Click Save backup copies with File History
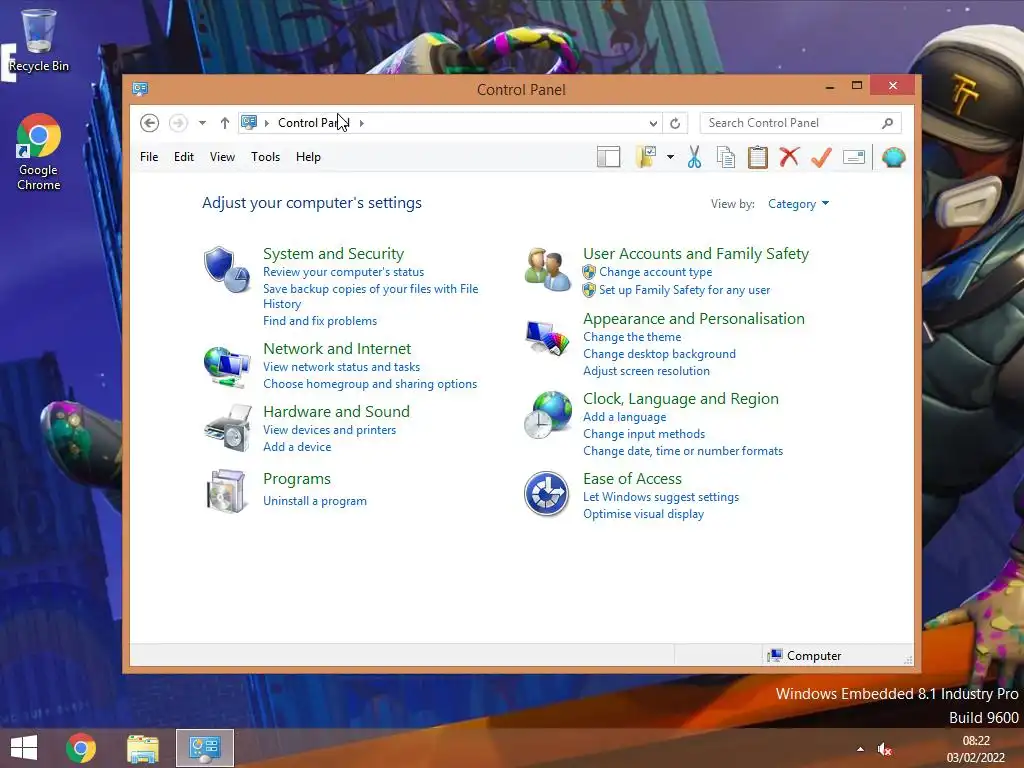 pos(370,296)
